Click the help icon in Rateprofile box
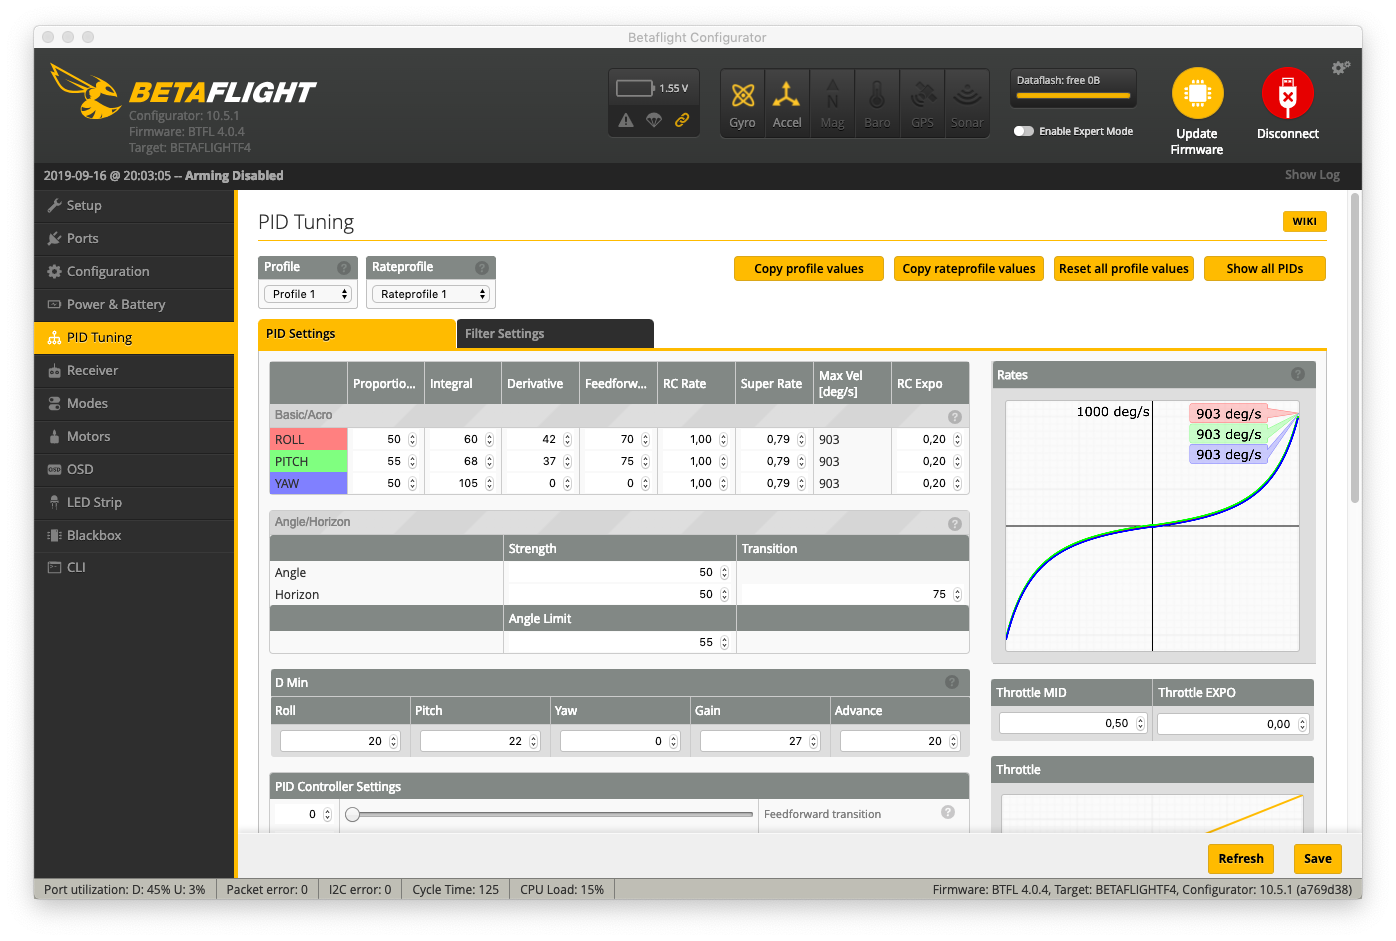The height and width of the screenshot is (941, 1396). pos(481,268)
